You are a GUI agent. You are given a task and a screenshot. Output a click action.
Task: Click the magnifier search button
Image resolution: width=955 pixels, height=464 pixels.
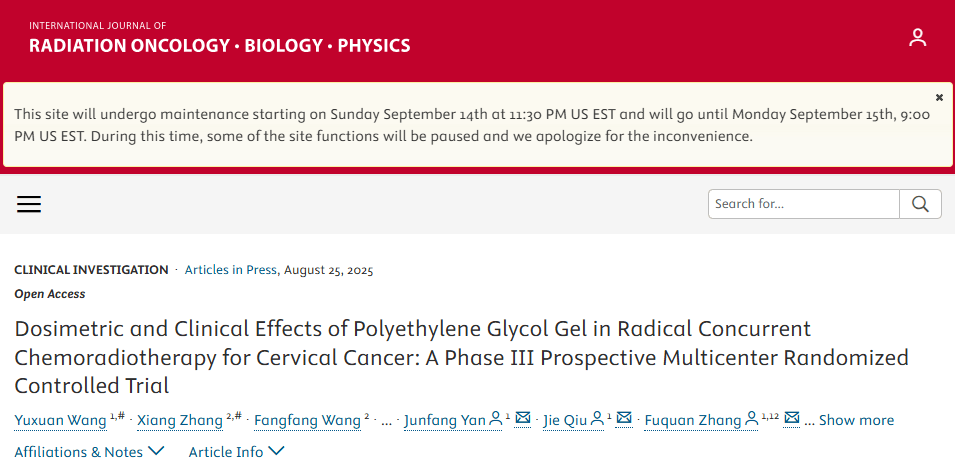(920, 204)
